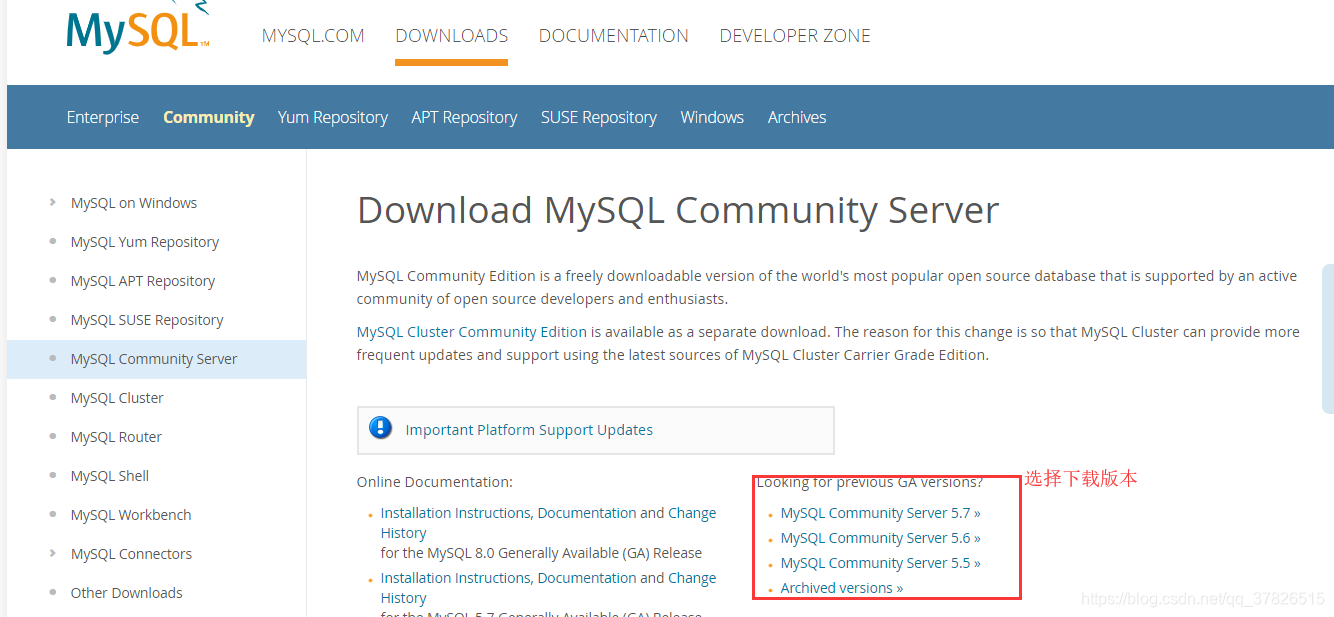
Task: Open the second Documentation link
Action: (587, 578)
